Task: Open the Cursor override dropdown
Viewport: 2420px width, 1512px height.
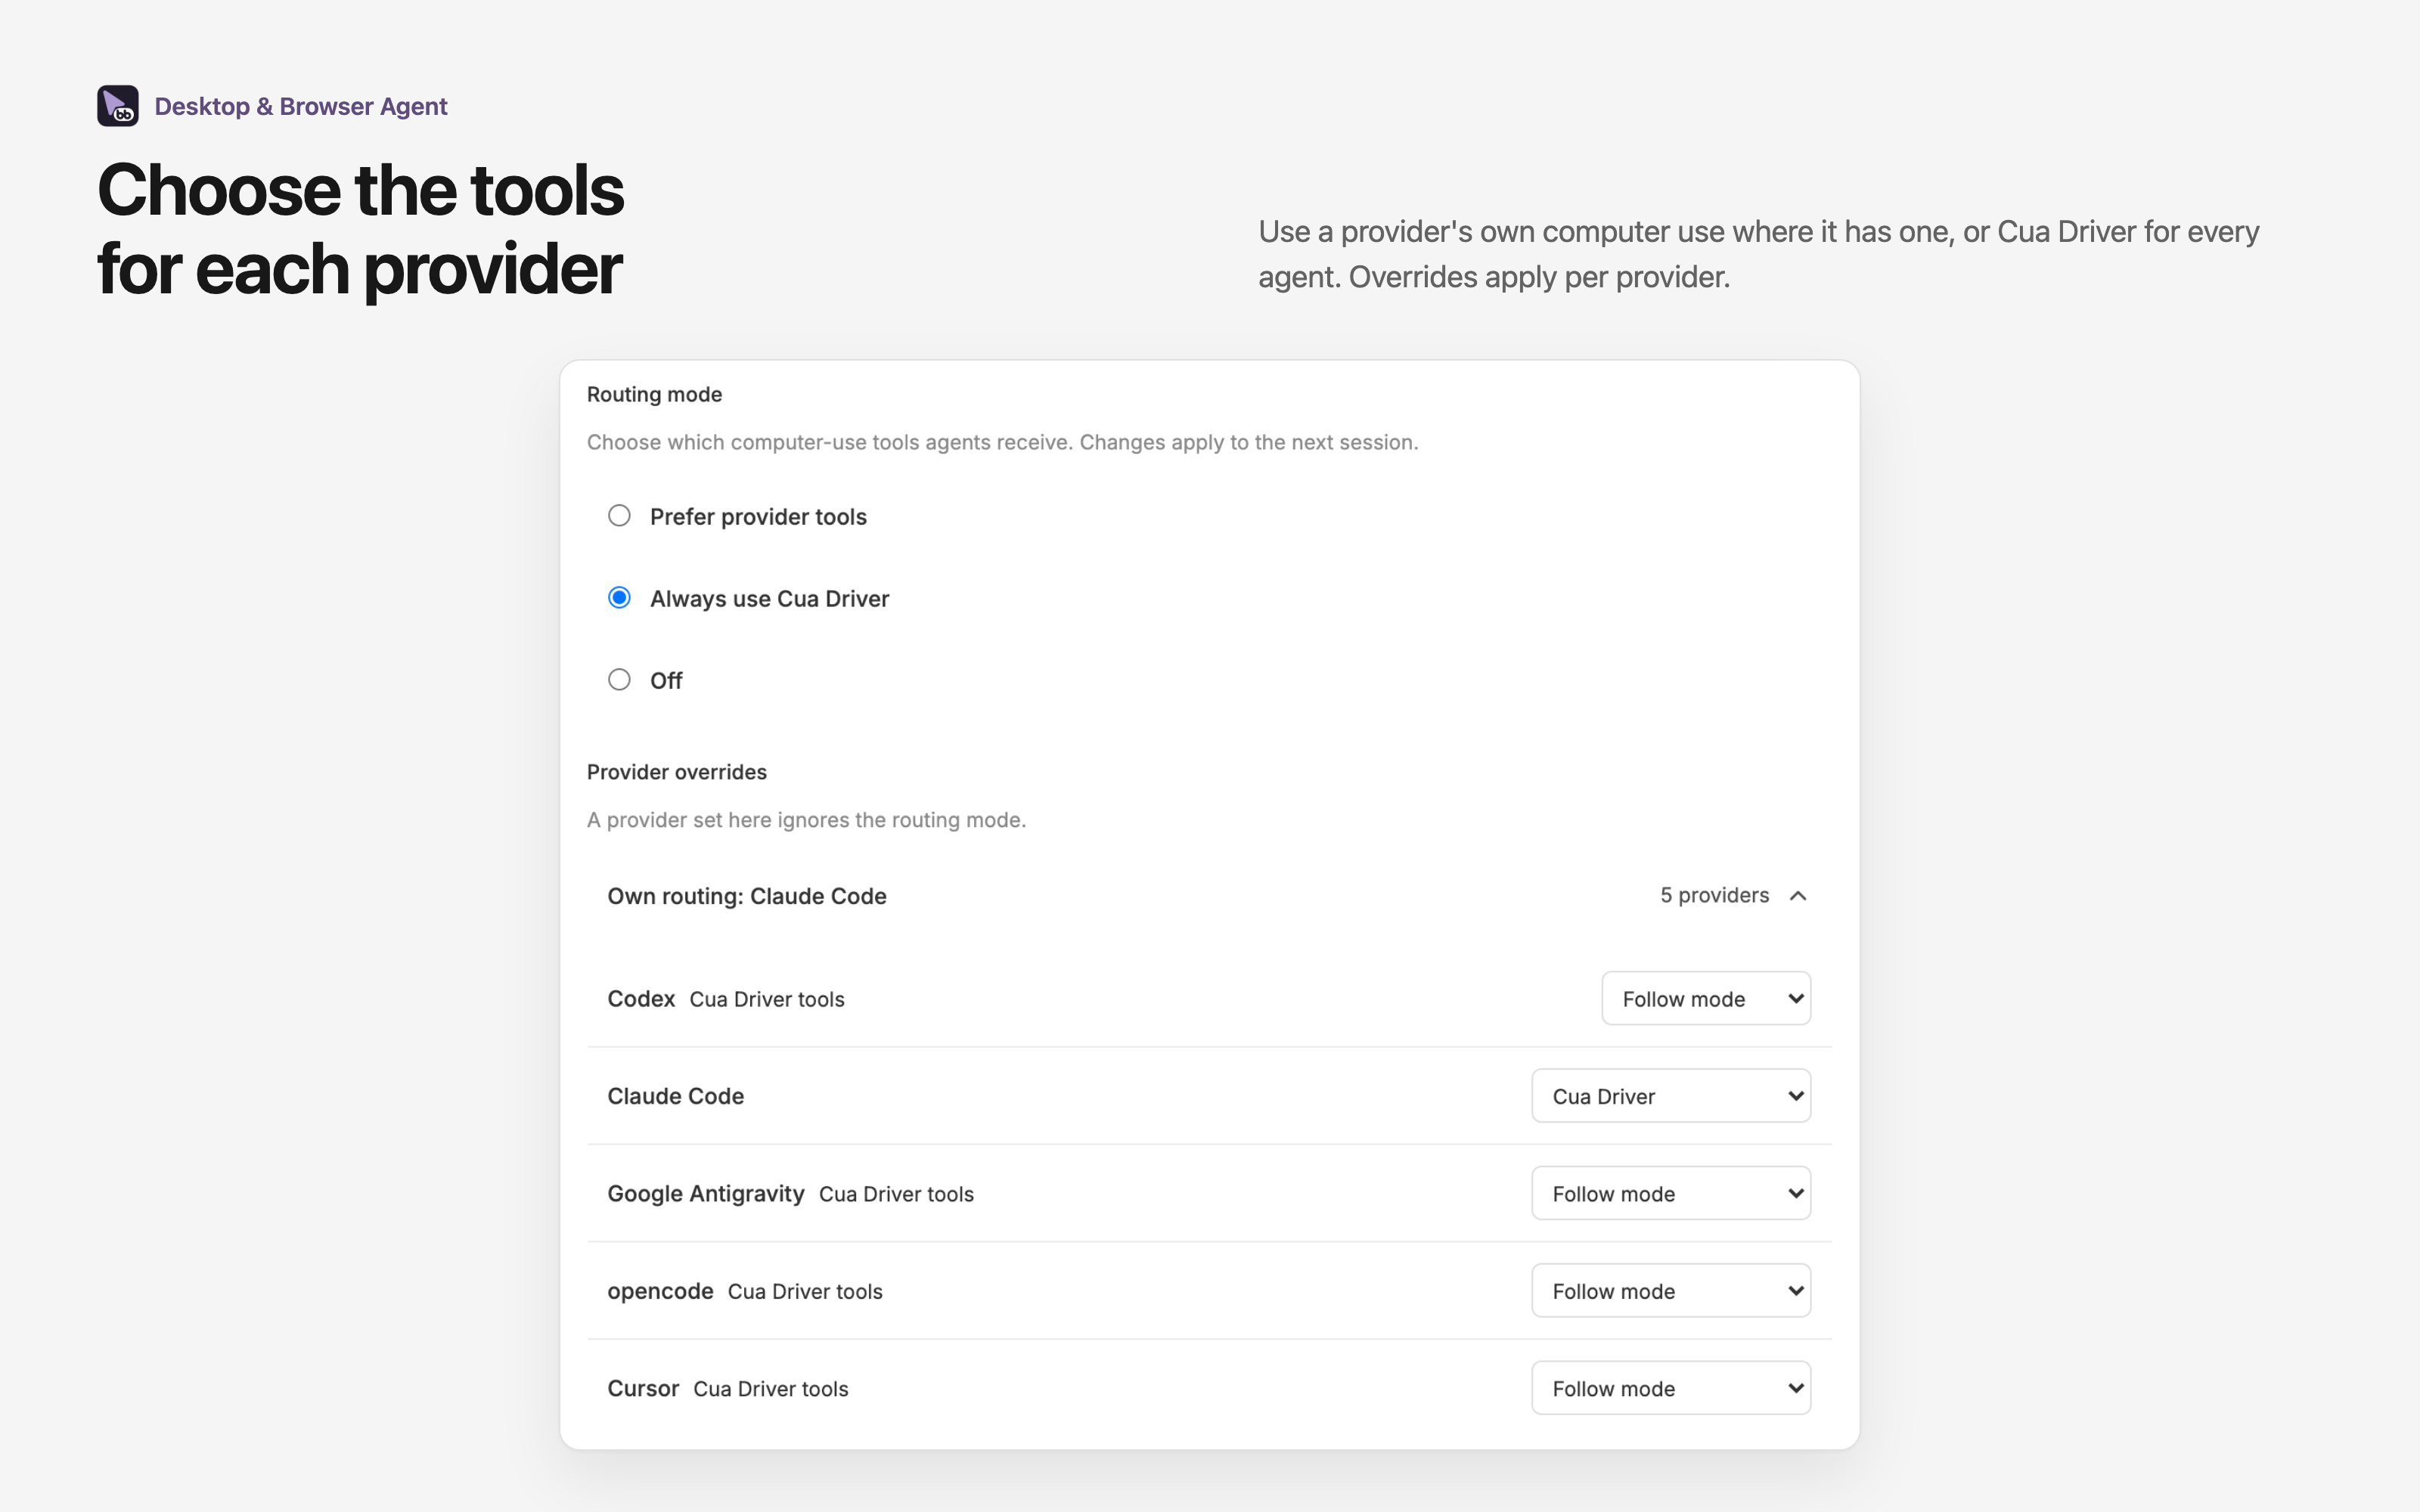Action: tap(1671, 1388)
